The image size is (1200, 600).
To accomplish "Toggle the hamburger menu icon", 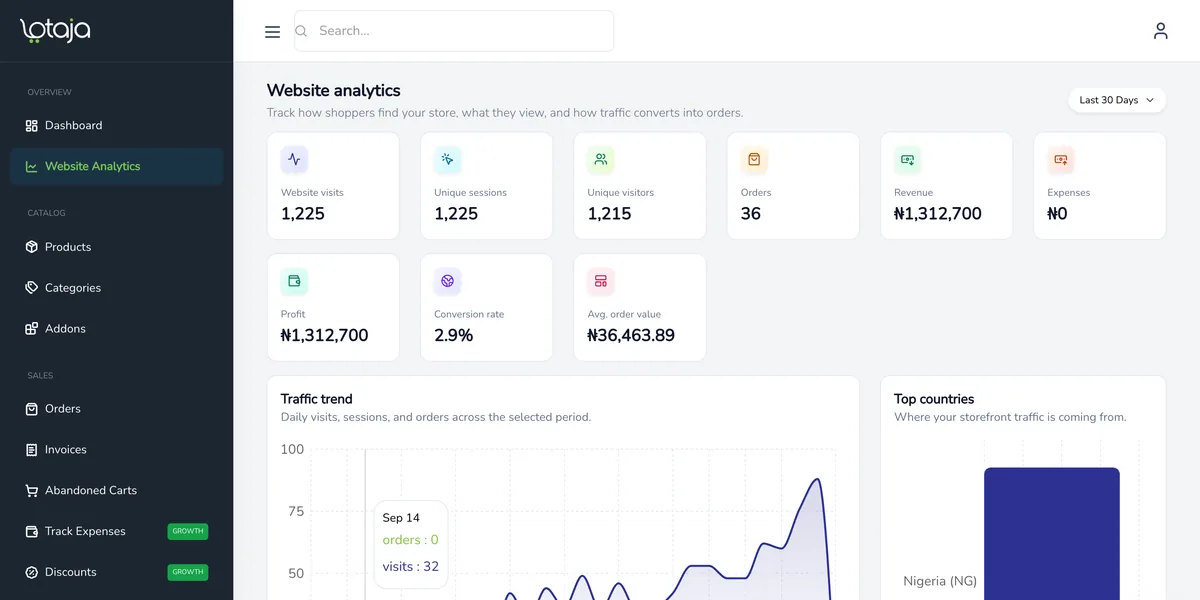I will coord(272,32).
